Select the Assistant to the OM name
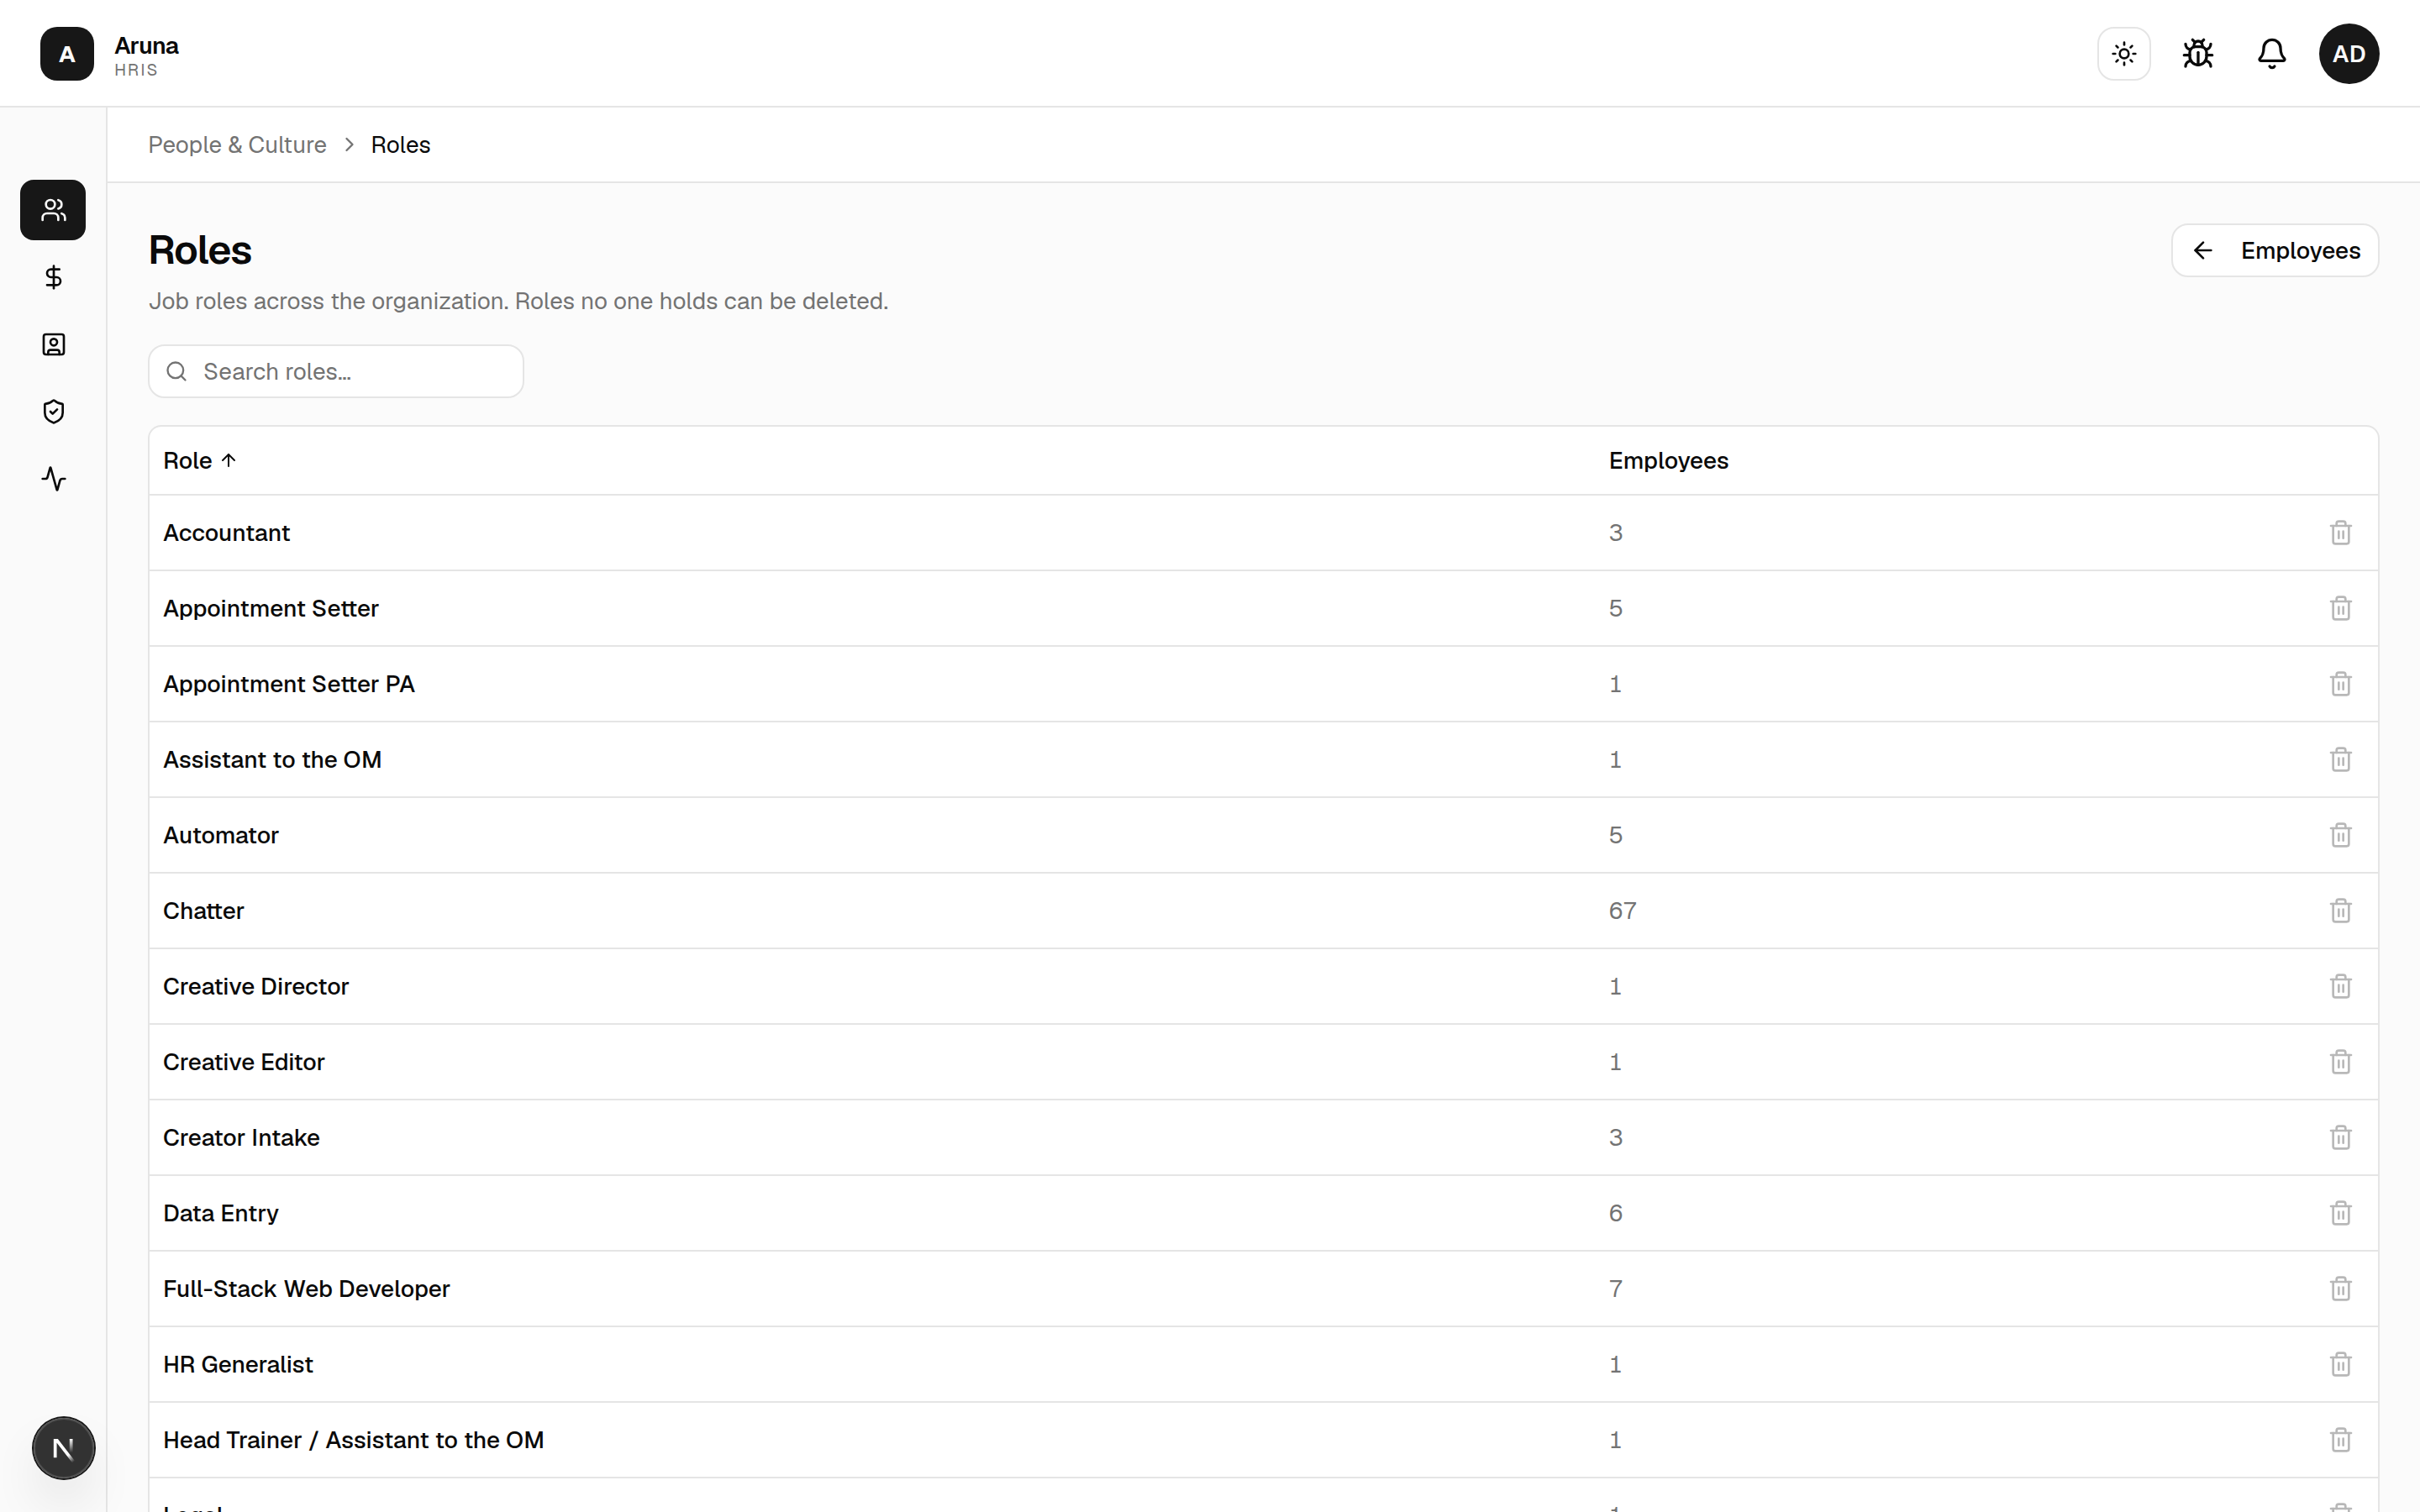The image size is (2420, 1512). click(272, 760)
